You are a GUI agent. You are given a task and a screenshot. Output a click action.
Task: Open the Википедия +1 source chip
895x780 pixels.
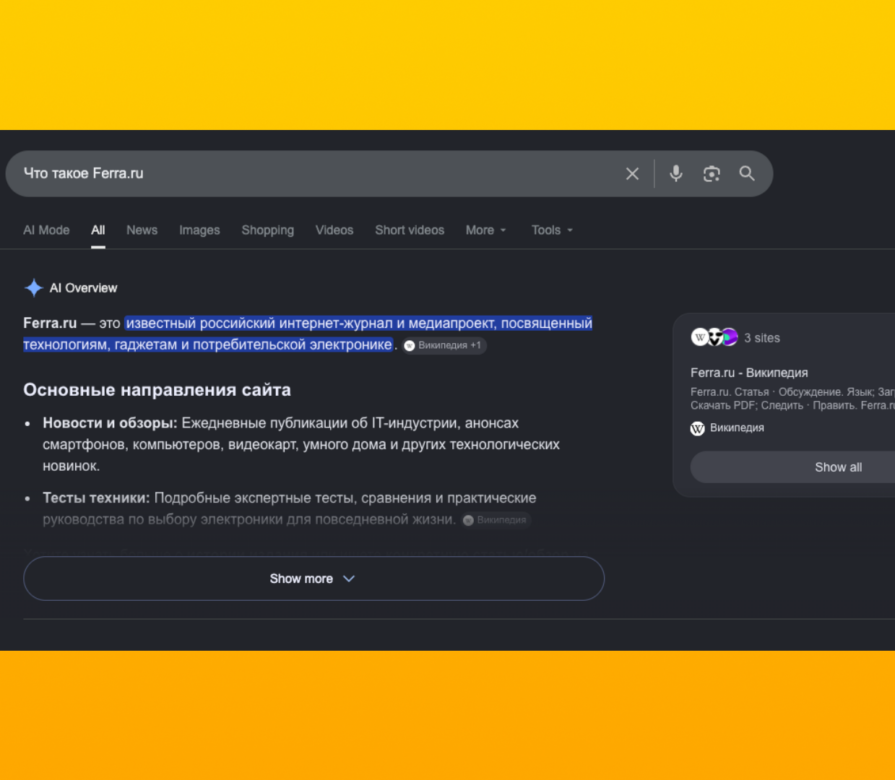pyautogui.click(x=444, y=345)
